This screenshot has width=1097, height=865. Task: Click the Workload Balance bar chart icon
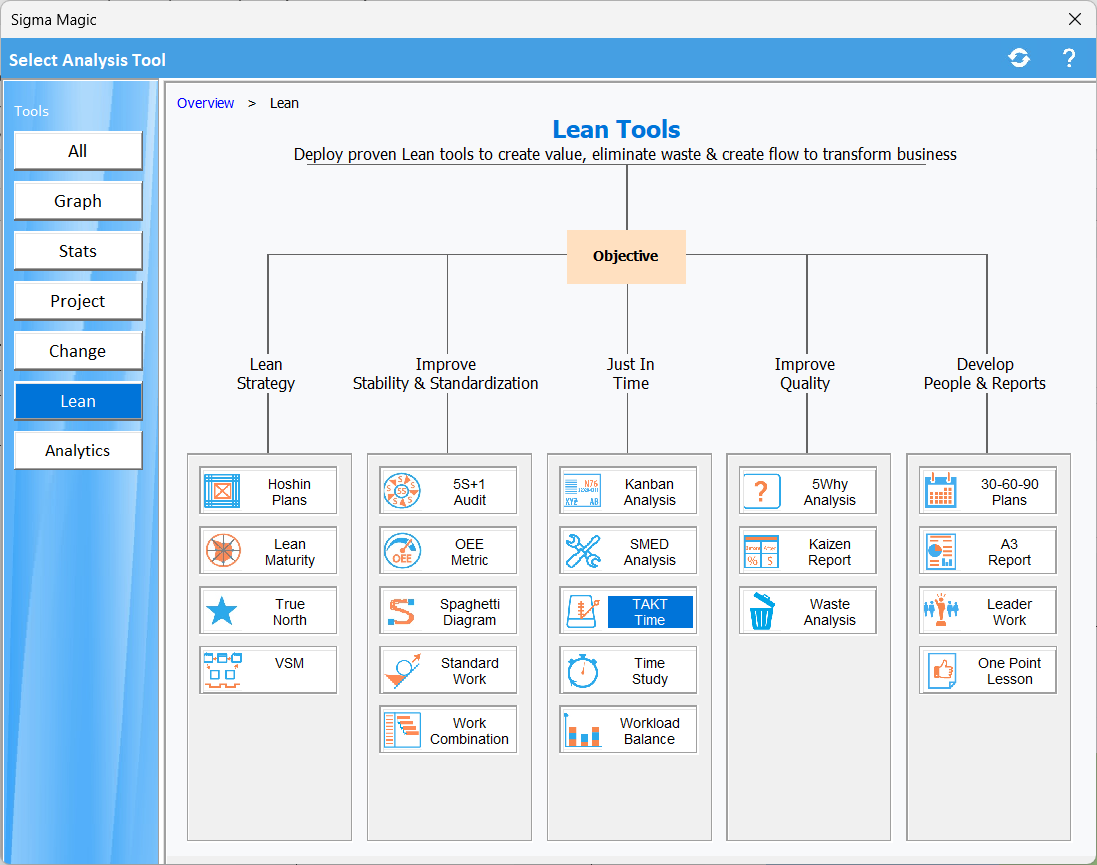582,730
